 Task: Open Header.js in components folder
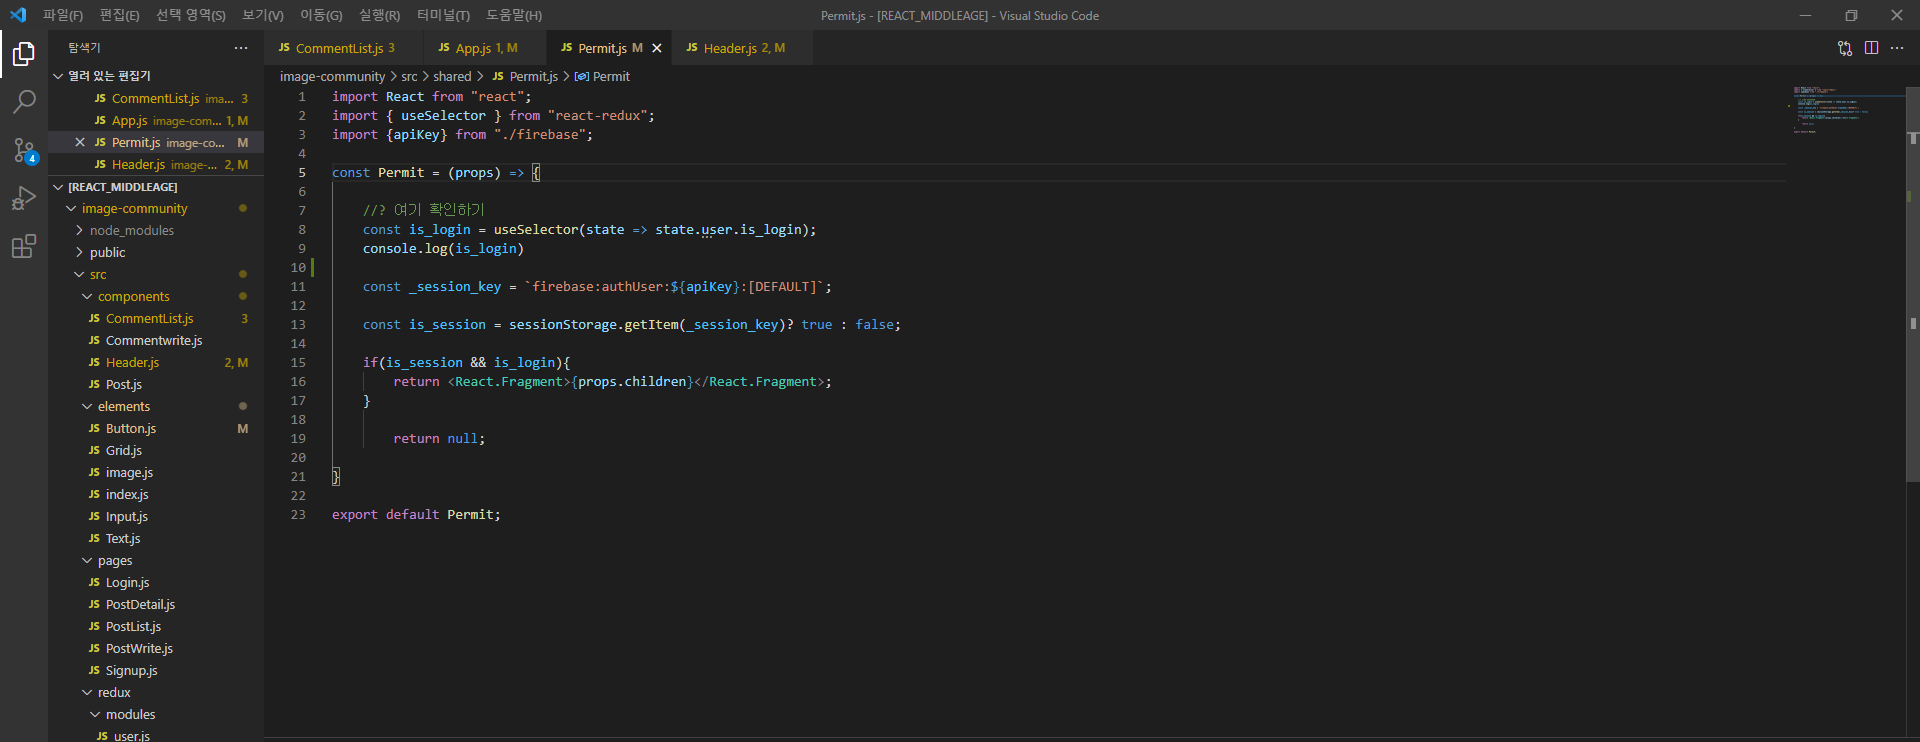click(x=156, y=362)
